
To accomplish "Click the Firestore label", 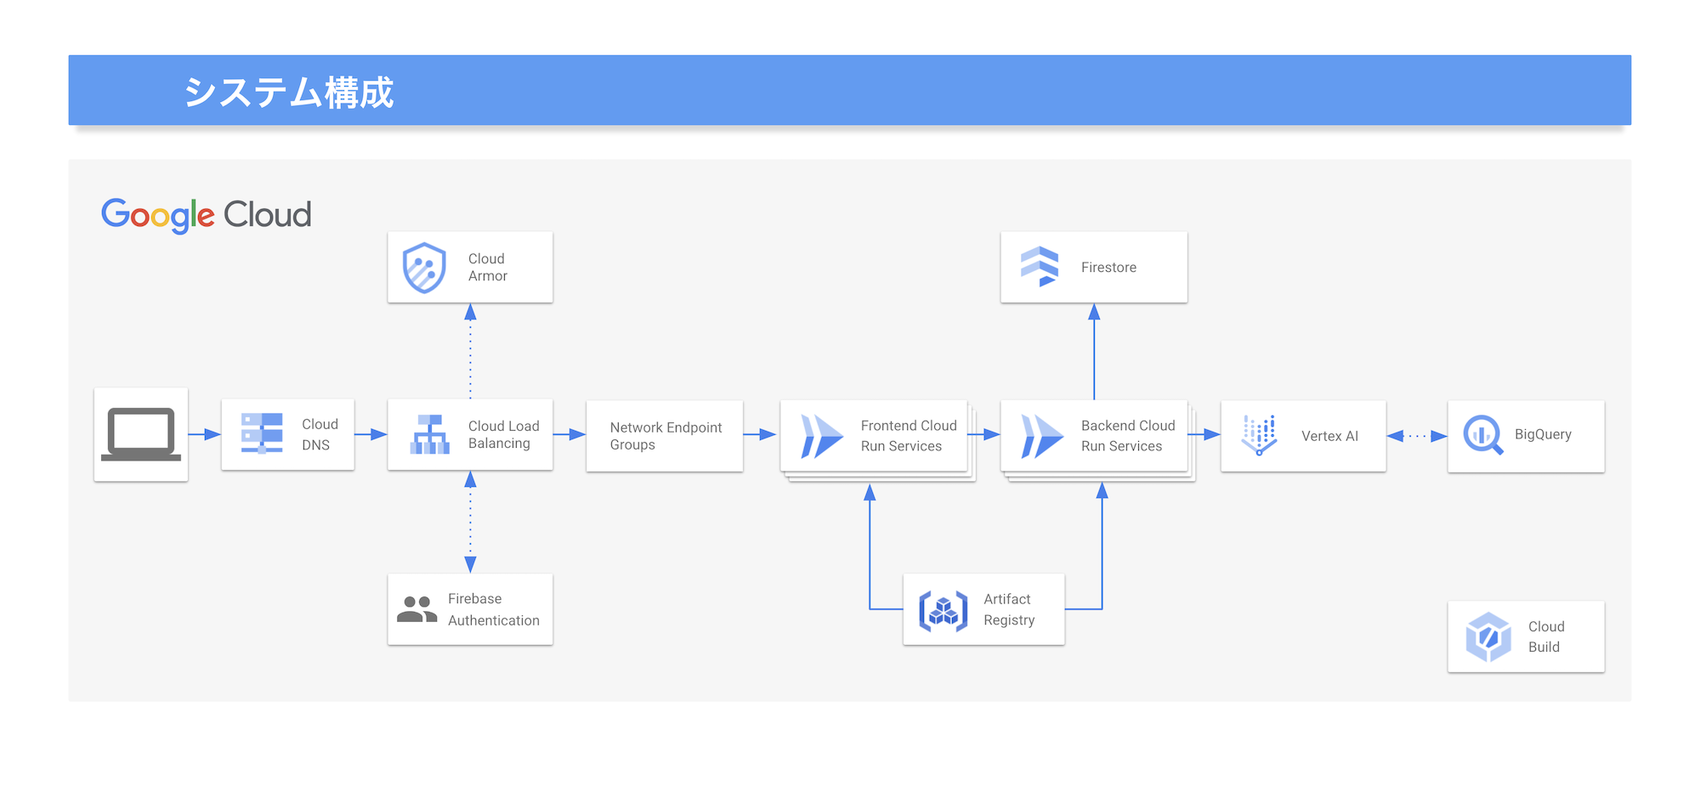I will [1108, 267].
